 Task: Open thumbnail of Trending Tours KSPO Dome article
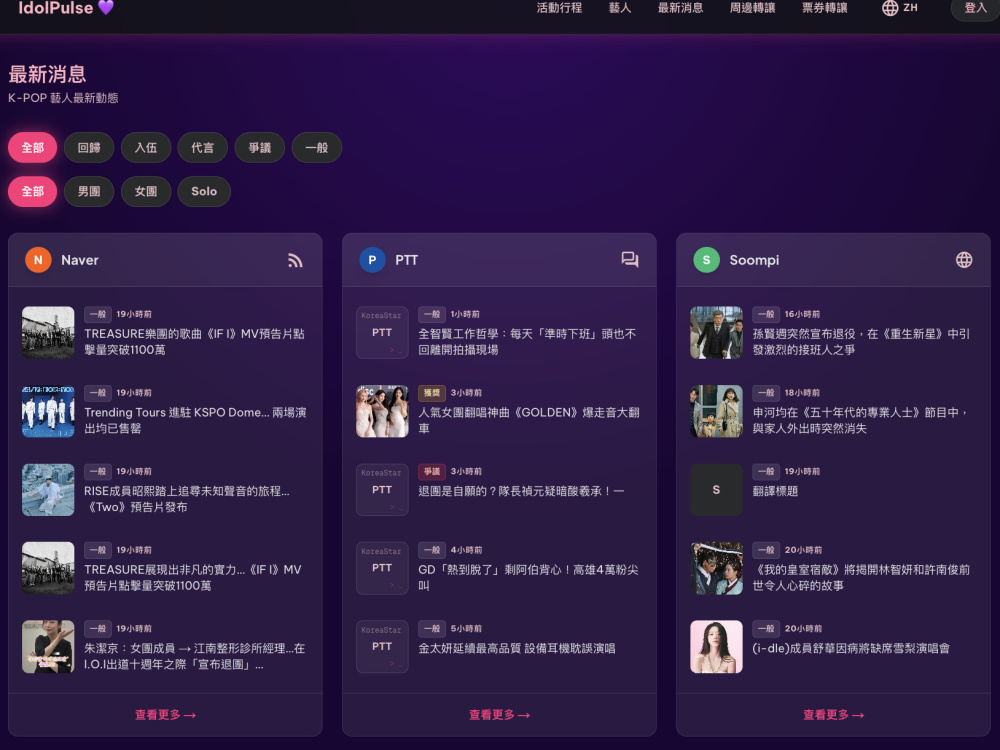tap(48, 411)
